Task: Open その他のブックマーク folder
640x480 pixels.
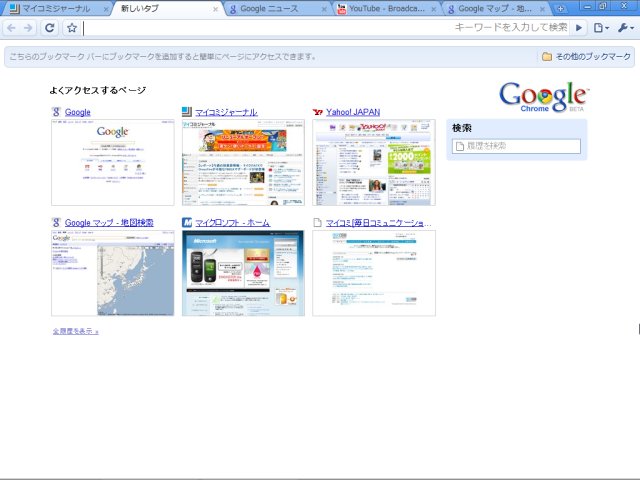Action: [x=586, y=56]
